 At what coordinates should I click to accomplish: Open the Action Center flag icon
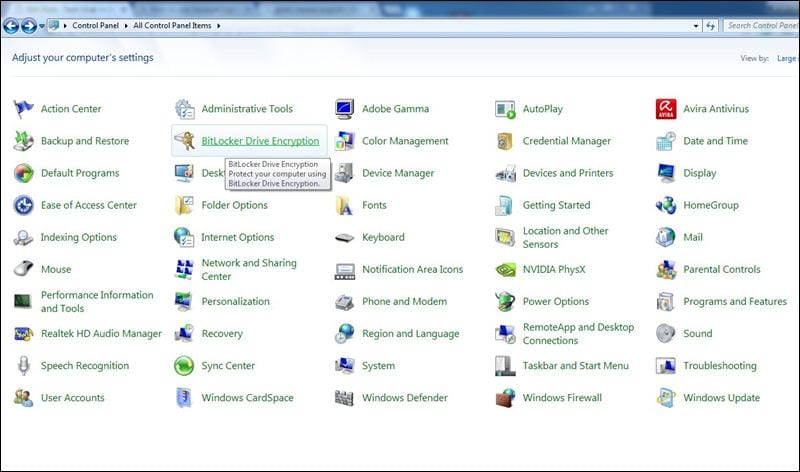23,109
